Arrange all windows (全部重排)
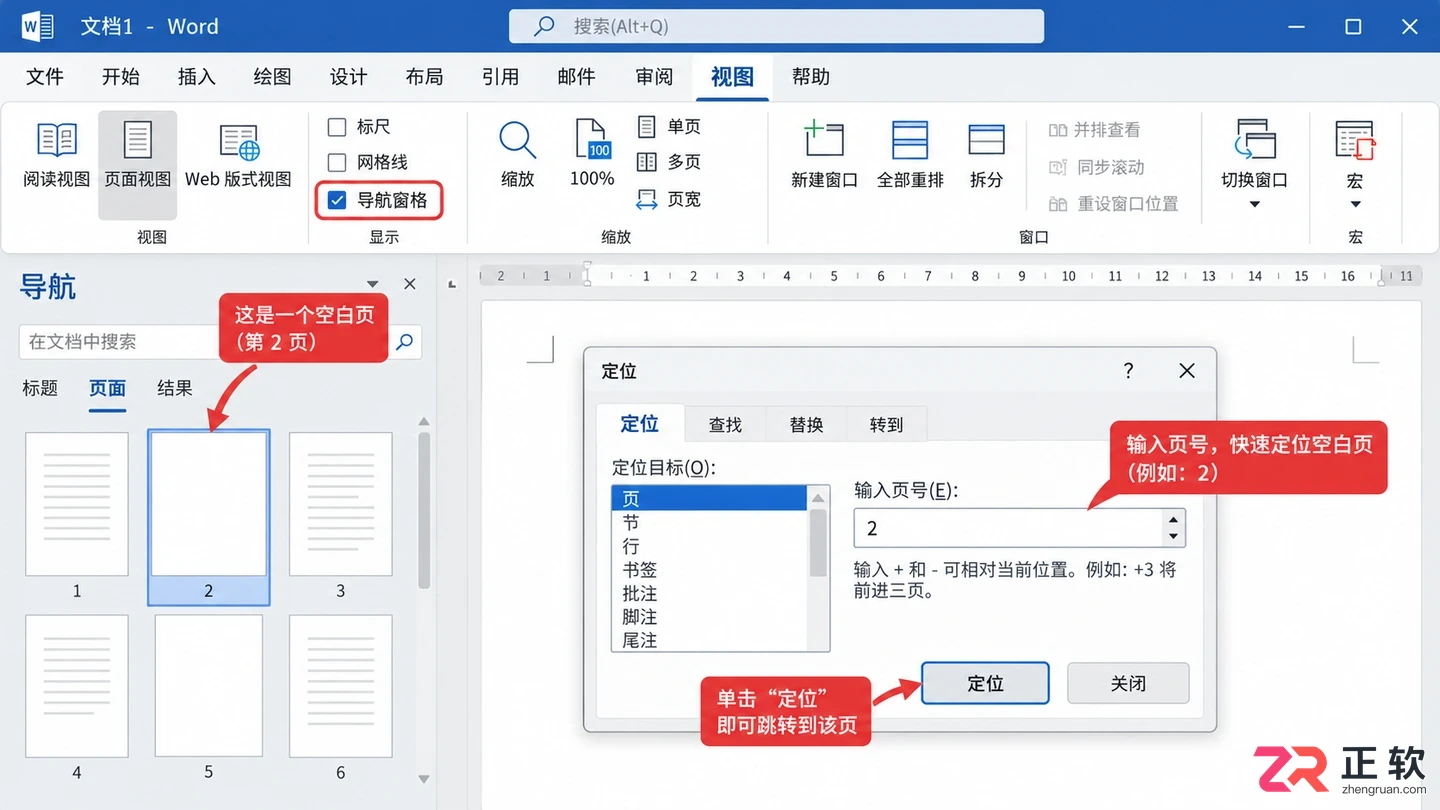Viewport: 1440px width, 810px height. (x=910, y=155)
